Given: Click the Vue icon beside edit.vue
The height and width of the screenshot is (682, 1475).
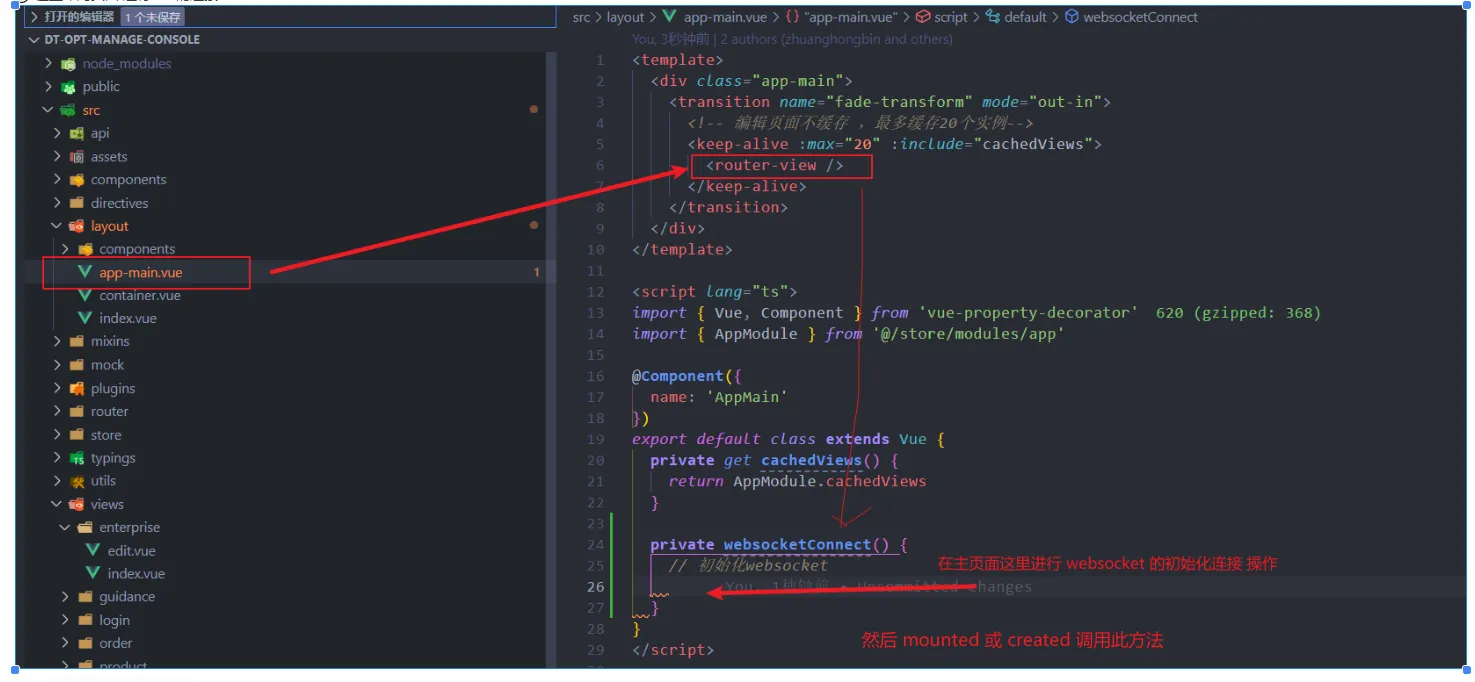Looking at the screenshot, I should click(93, 551).
